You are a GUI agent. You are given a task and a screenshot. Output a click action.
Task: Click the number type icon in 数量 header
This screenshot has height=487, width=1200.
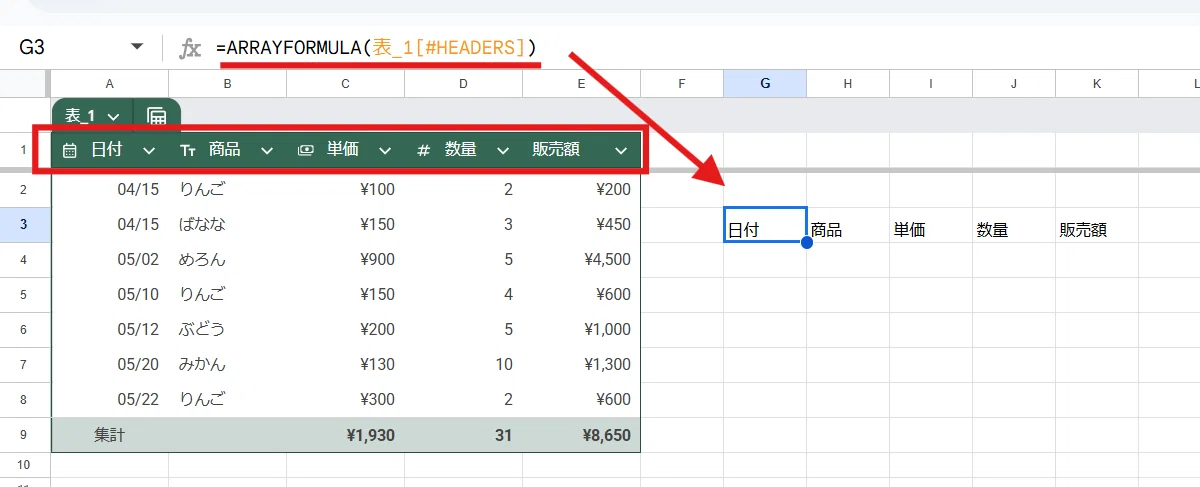coord(424,150)
